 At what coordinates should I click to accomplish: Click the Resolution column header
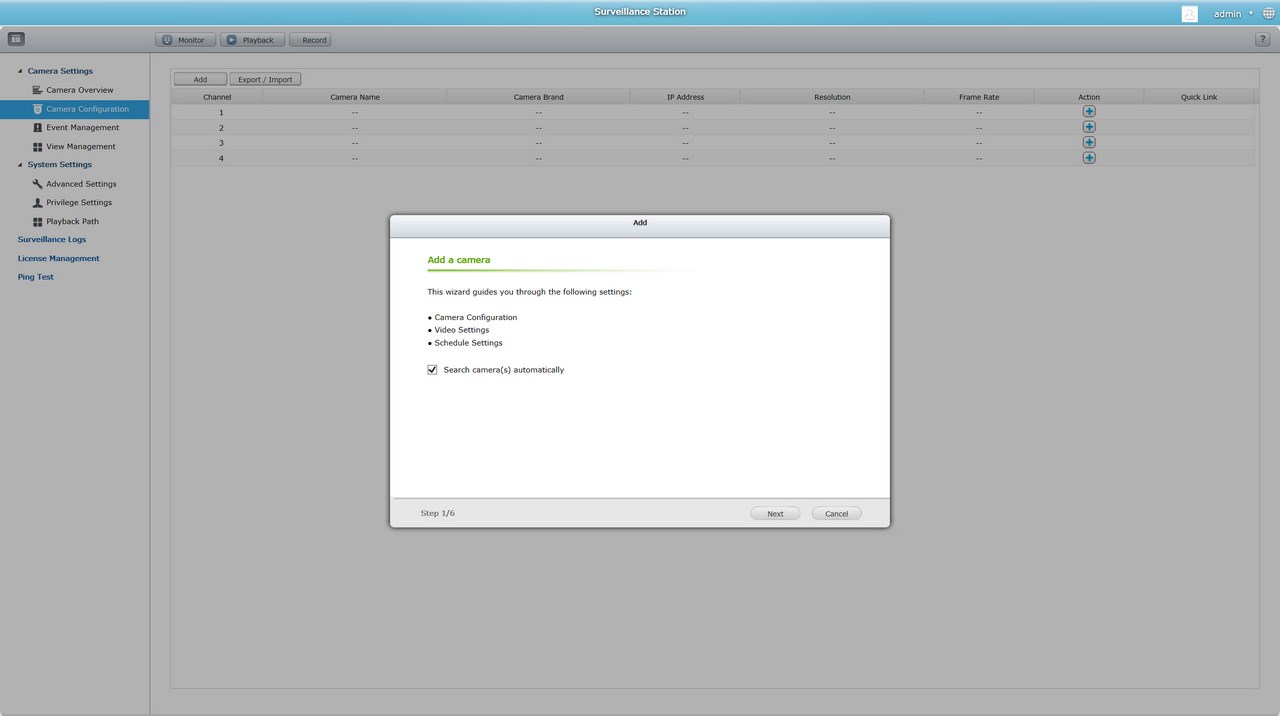(832, 97)
